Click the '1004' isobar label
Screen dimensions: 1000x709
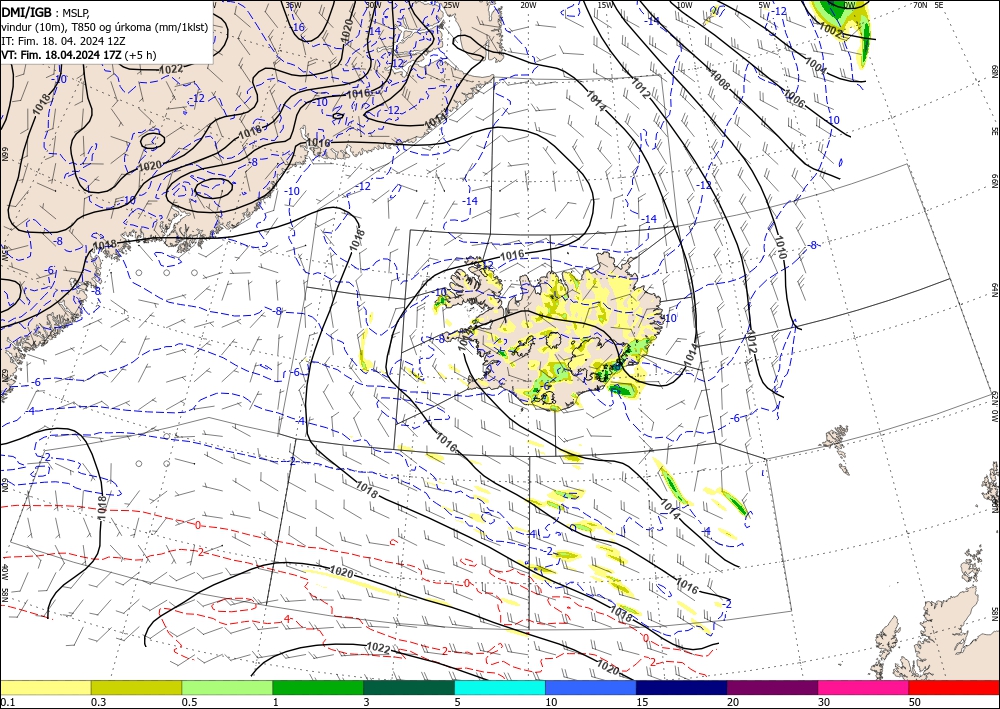816,66
